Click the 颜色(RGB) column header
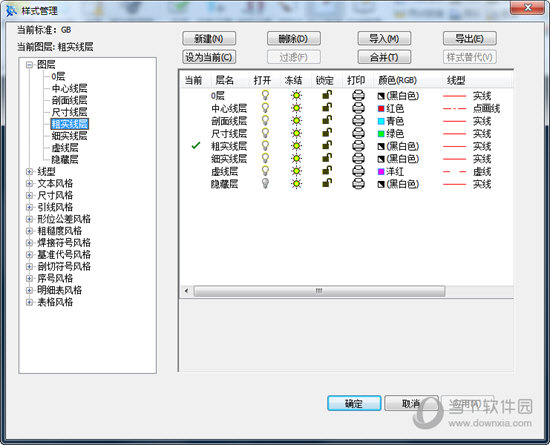The height and width of the screenshot is (445, 550). pyautogui.click(x=407, y=80)
